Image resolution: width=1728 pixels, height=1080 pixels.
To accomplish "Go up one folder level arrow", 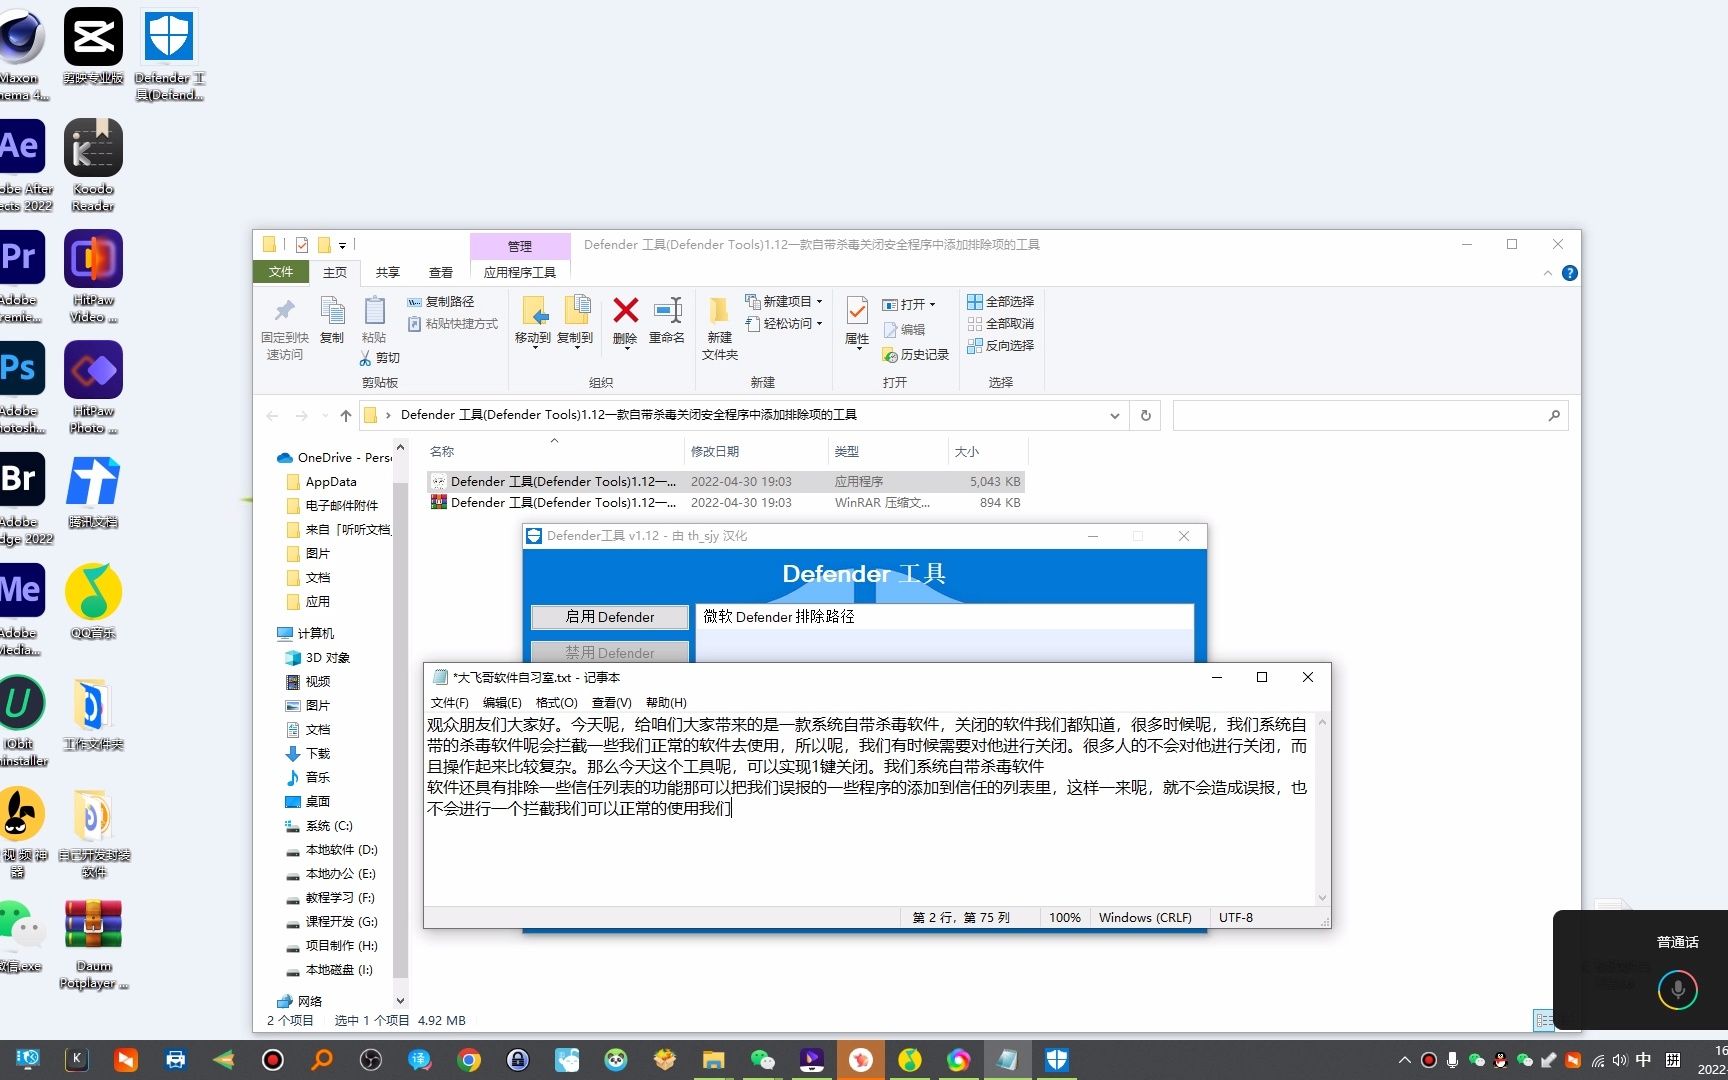I will click(346, 415).
